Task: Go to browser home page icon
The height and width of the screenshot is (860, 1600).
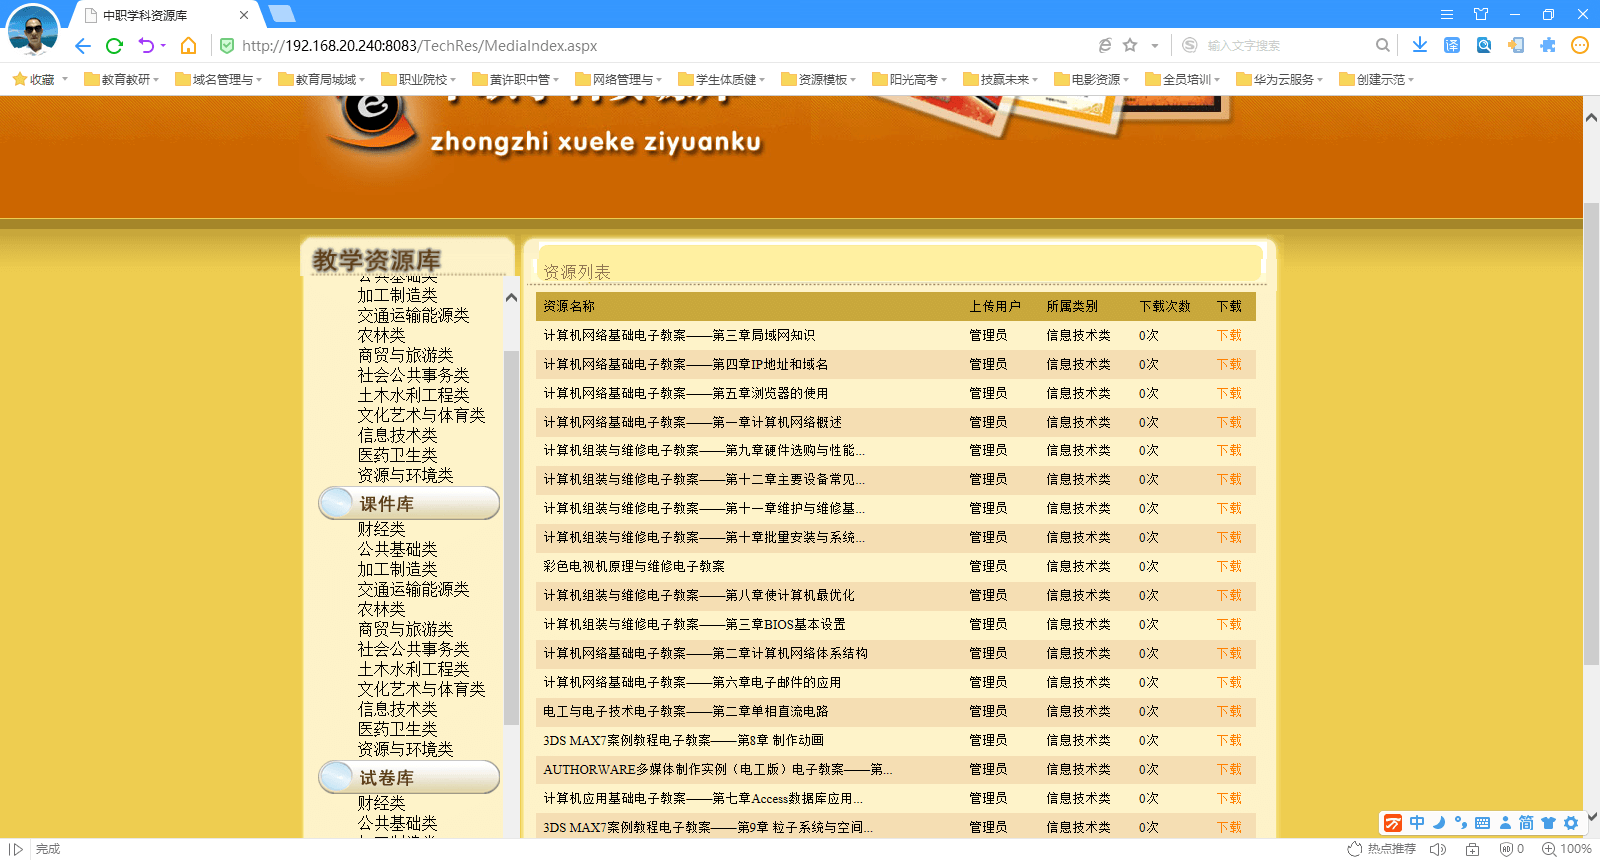Action: coord(188,46)
